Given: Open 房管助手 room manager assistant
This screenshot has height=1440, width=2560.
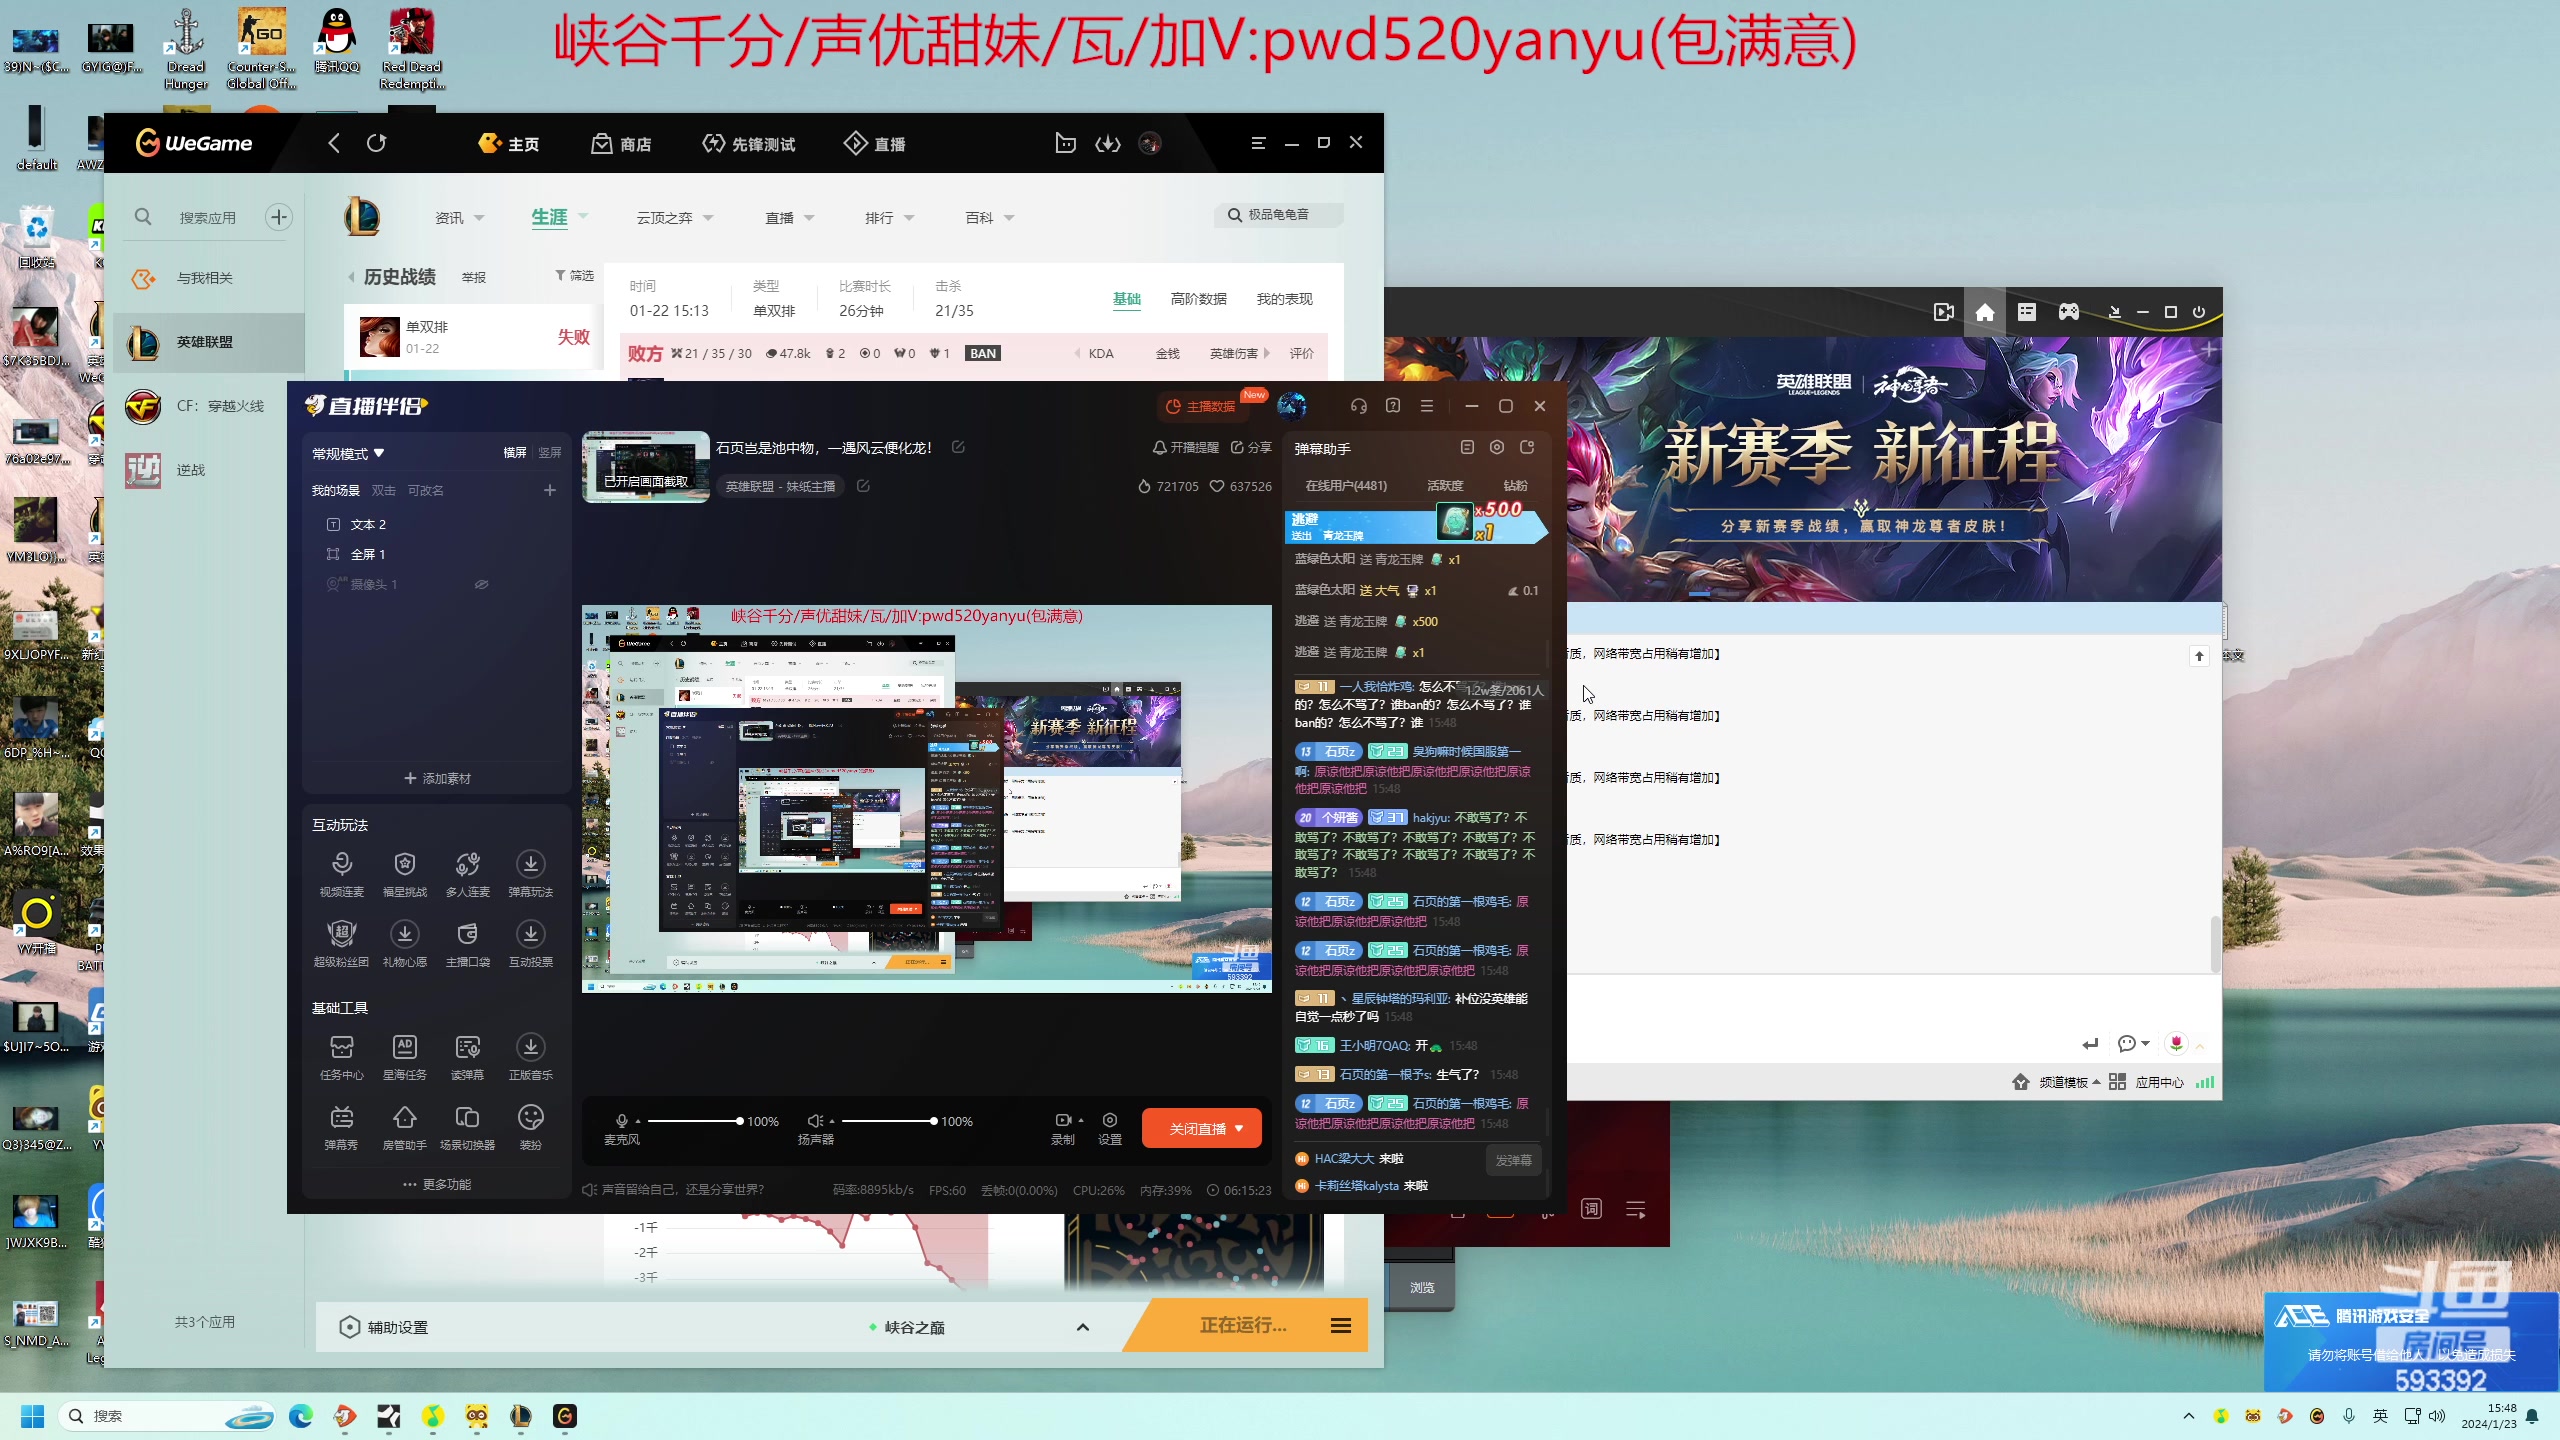Looking at the screenshot, I should pos(404,1126).
